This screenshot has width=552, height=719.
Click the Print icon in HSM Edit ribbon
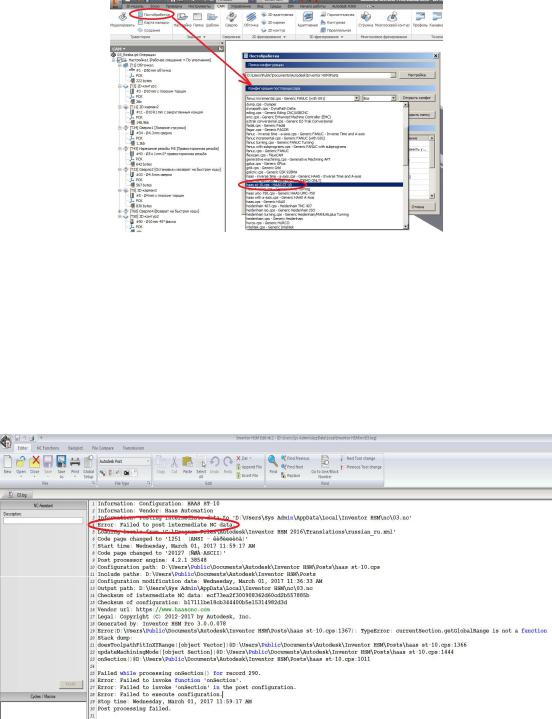75,462
